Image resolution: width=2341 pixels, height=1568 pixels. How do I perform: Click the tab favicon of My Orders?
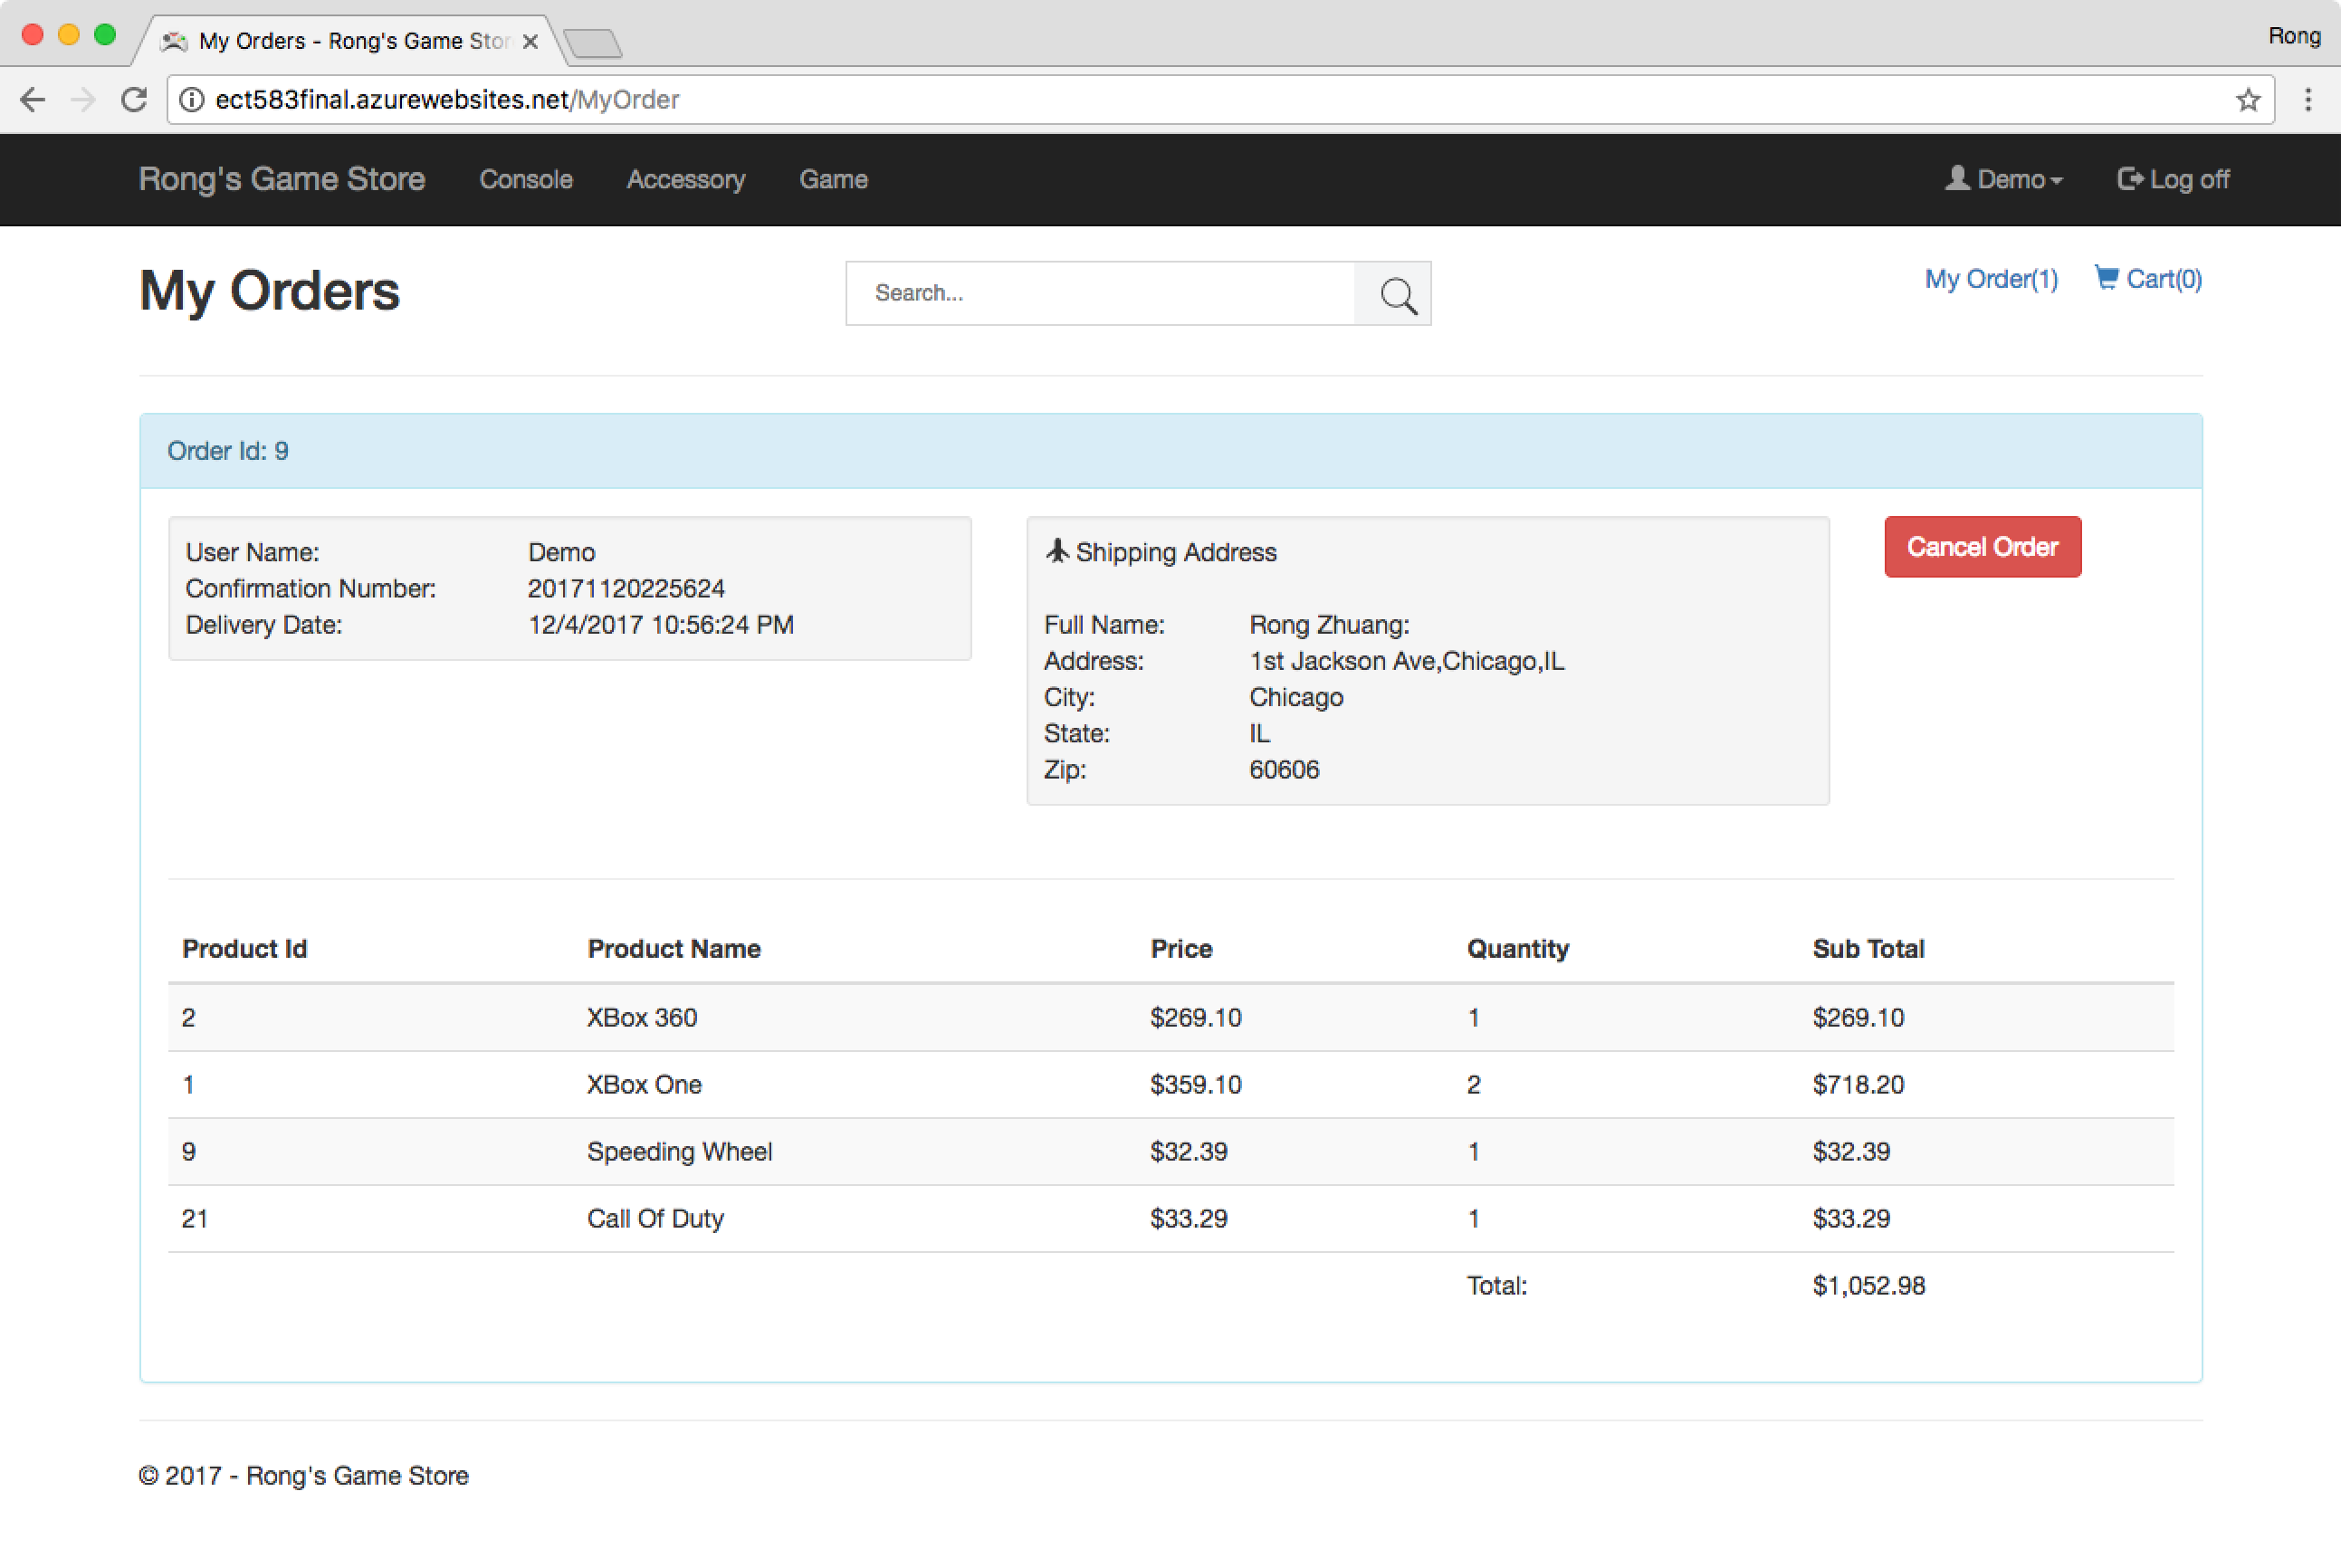pyautogui.click(x=175, y=41)
